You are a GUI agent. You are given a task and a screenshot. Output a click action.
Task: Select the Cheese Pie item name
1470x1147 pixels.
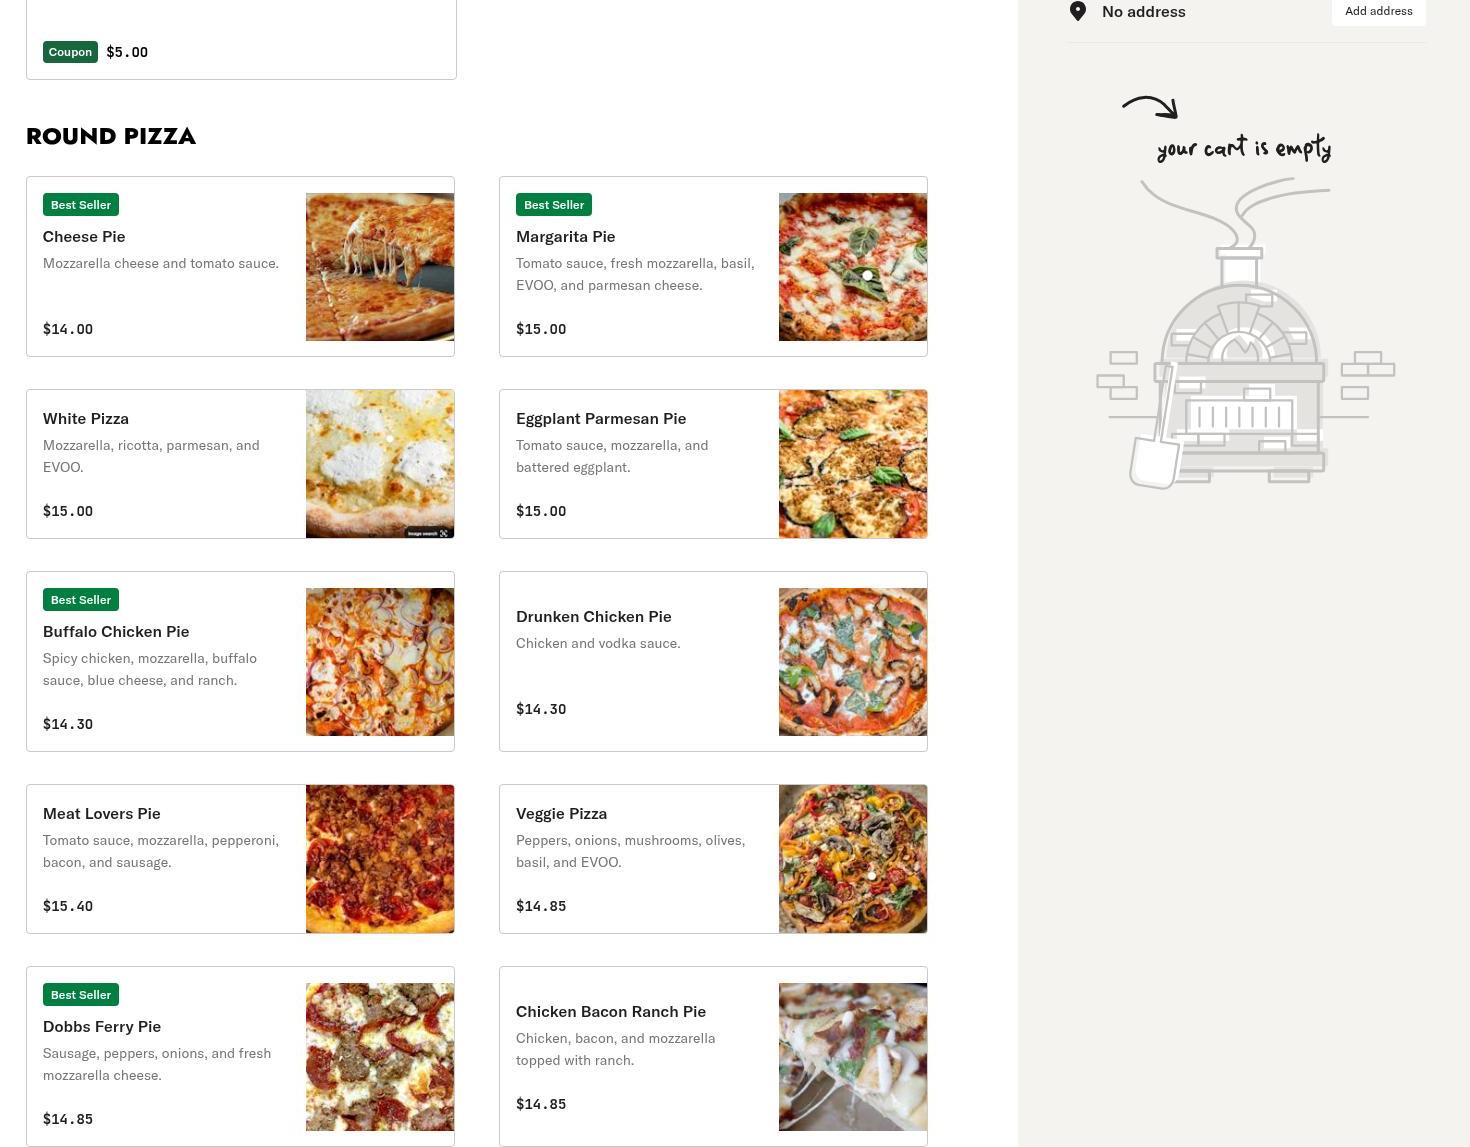pos(84,236)
